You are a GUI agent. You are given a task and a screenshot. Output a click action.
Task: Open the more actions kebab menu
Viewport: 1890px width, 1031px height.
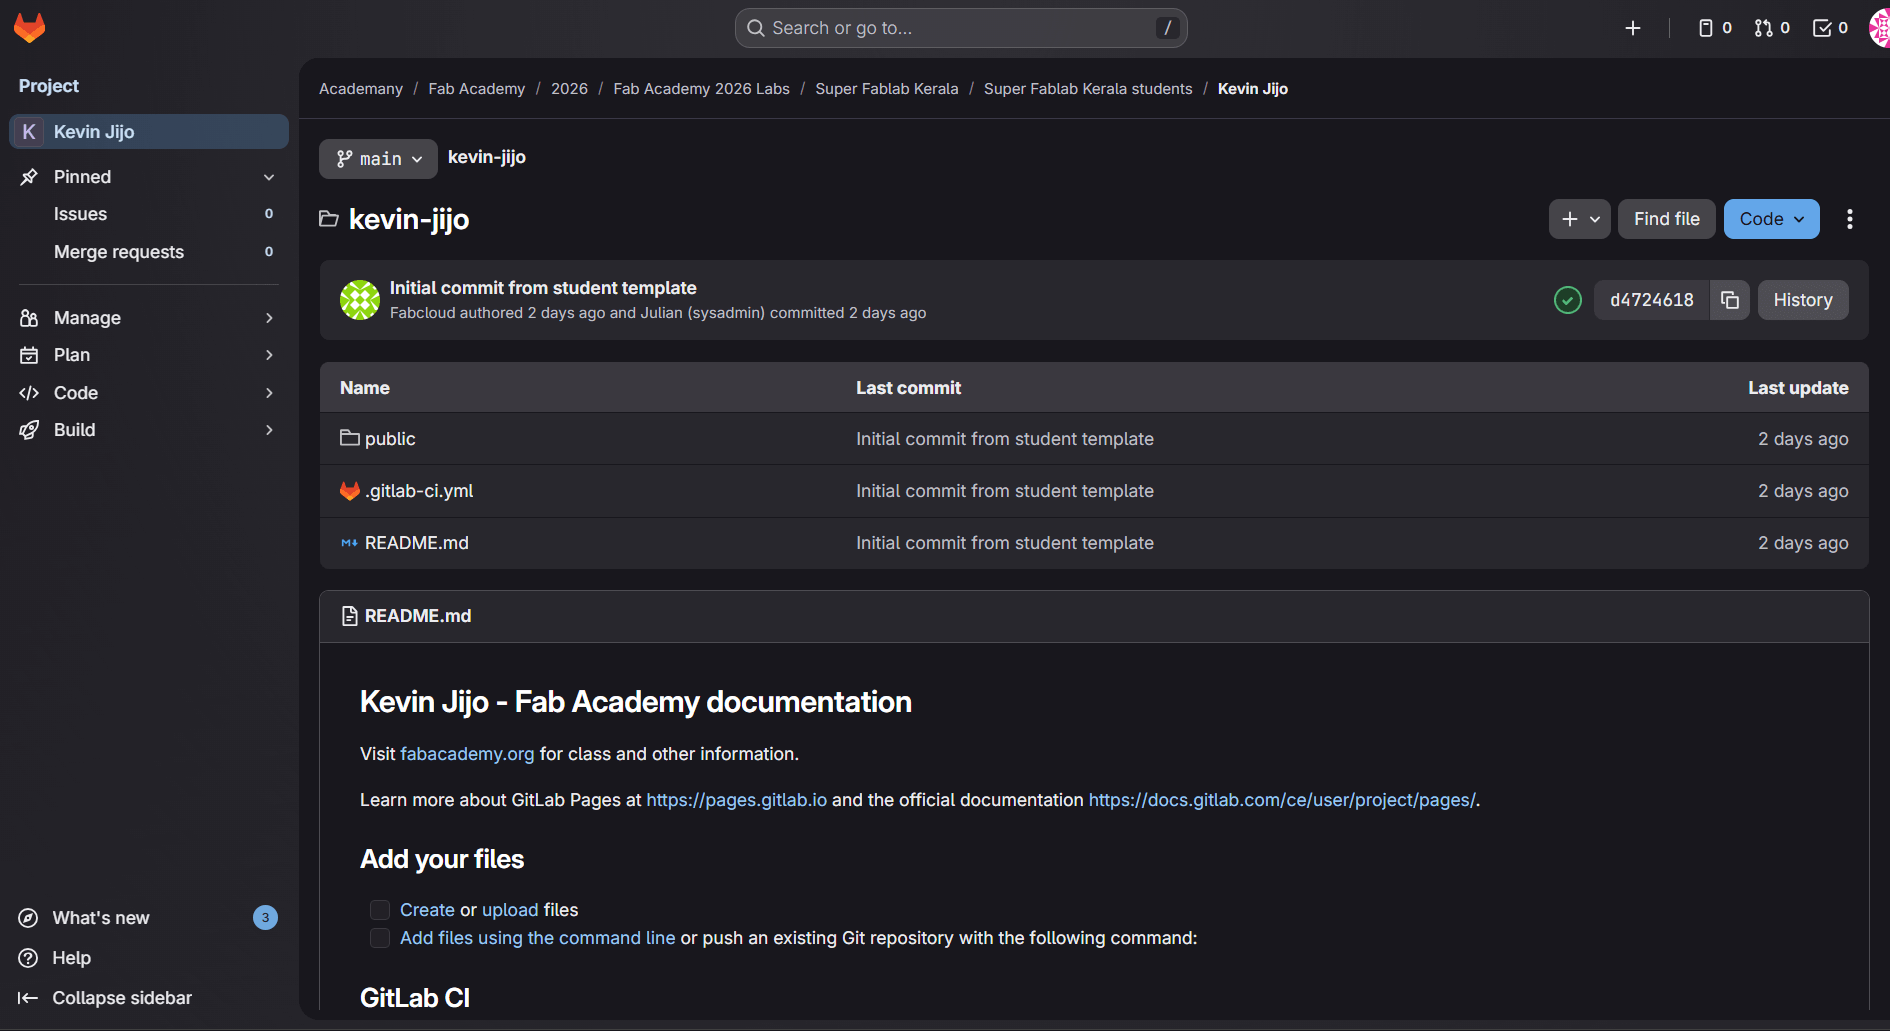[x=1848, y=218]
